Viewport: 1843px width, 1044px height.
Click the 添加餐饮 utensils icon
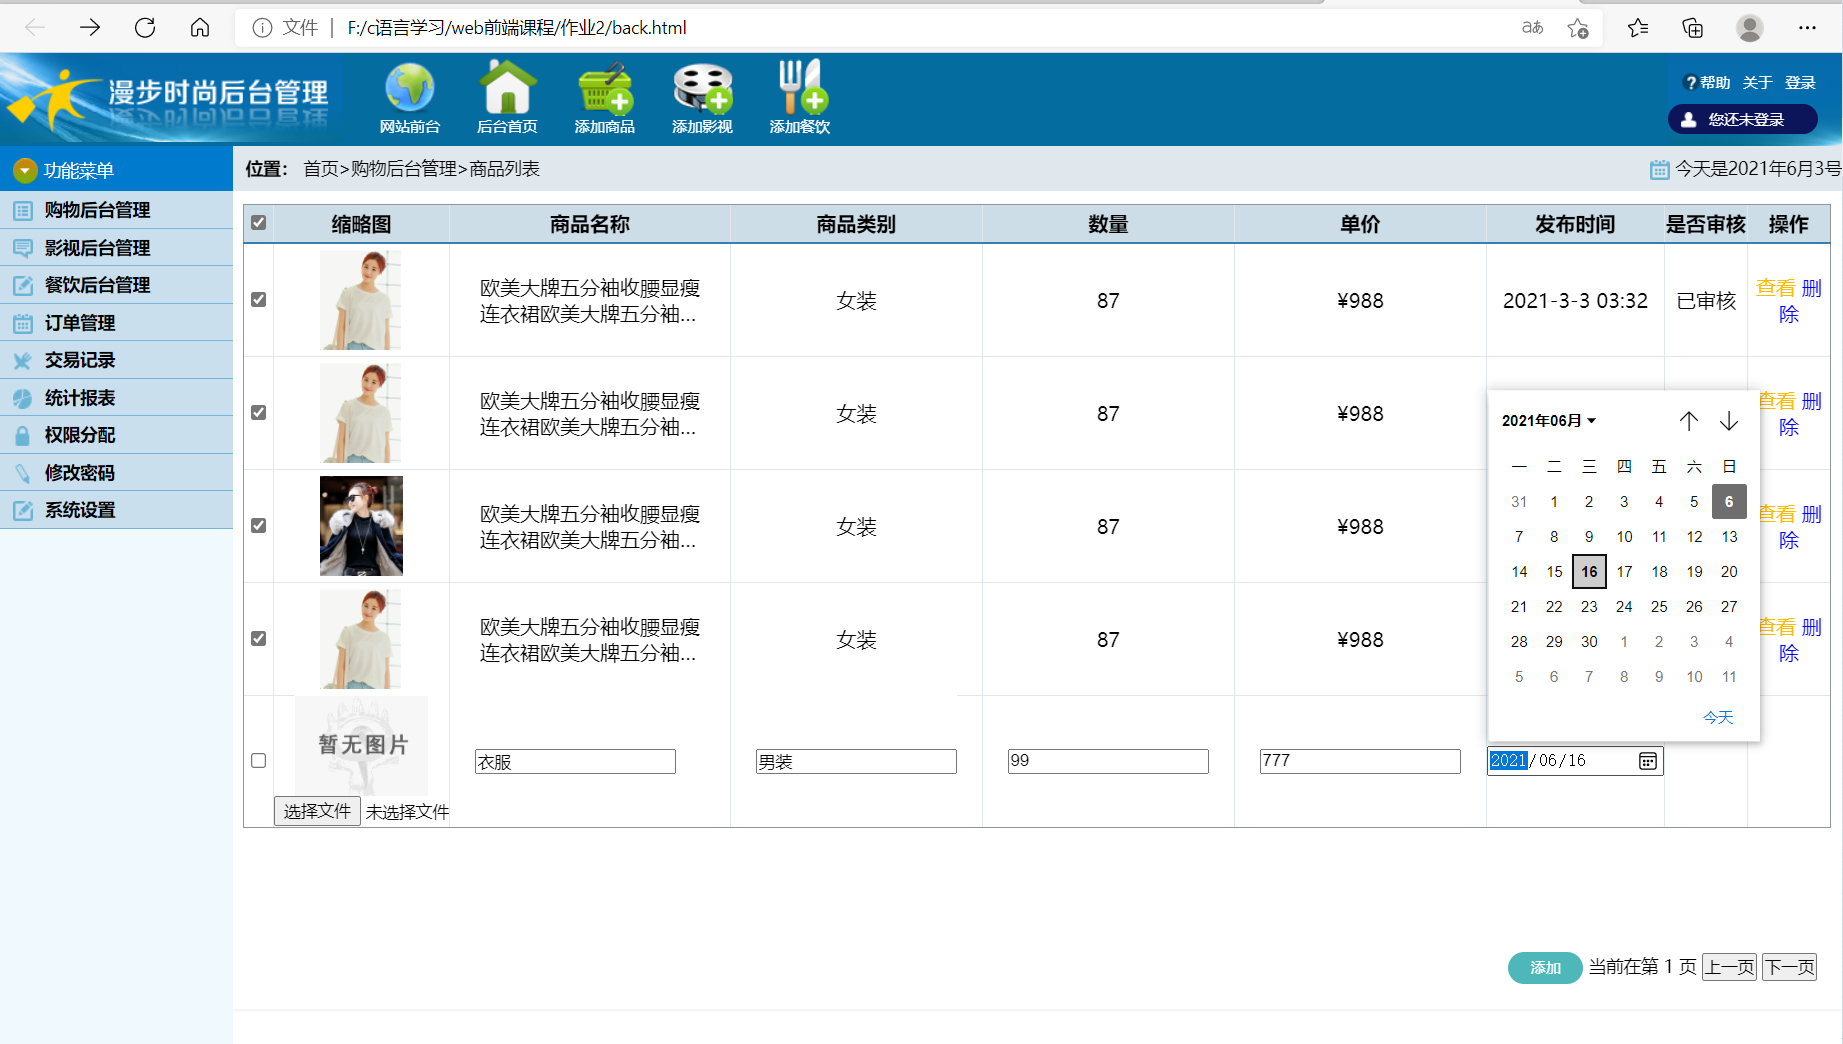pyautogui.click(x=799, y=95)
